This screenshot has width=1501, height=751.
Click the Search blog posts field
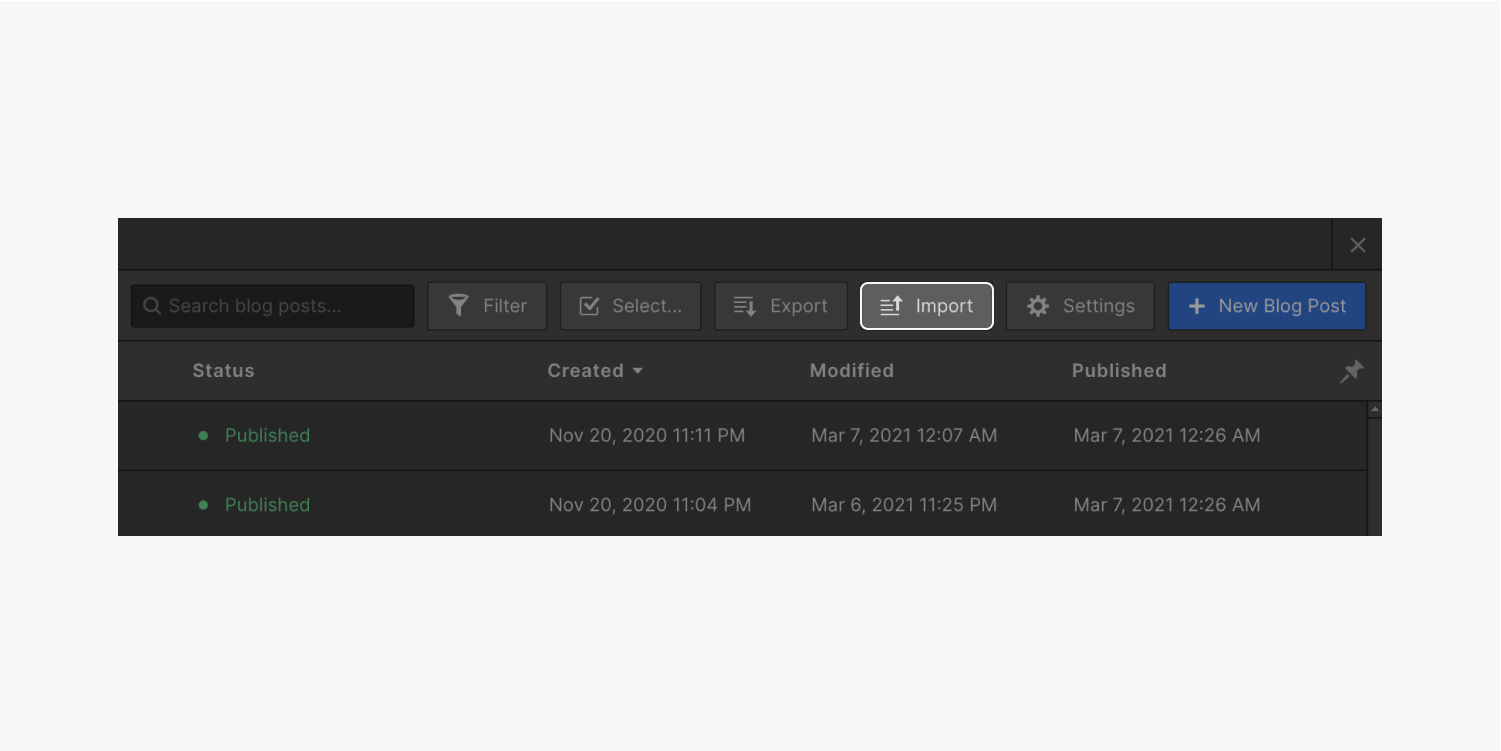[x=273, y=306]
